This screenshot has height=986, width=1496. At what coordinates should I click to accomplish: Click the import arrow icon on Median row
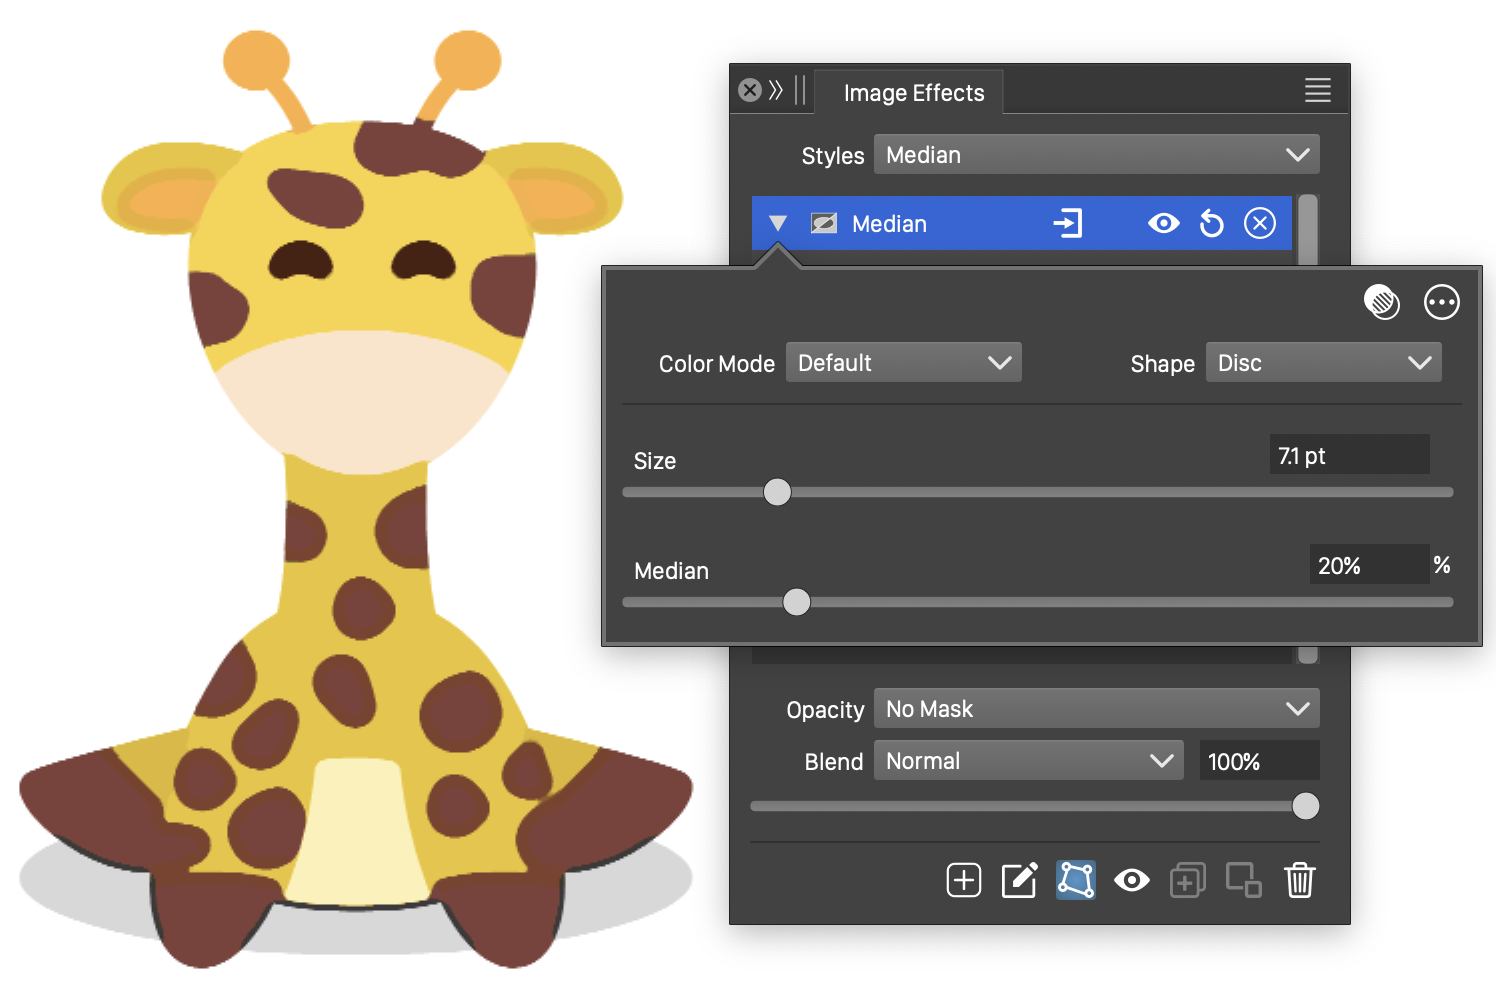(1067, 223)
